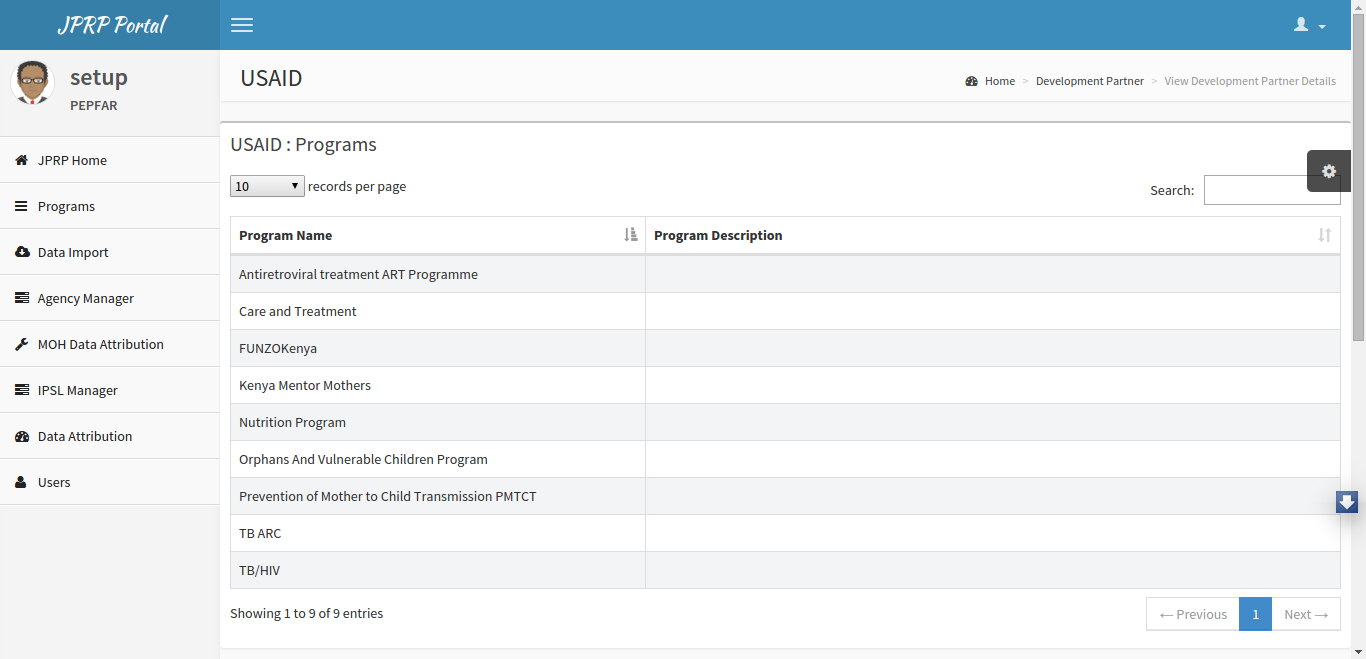The height and width of the screenshot is (659, 1366).
Task: Click the Next pagination button
Action: click(1306, 614)
